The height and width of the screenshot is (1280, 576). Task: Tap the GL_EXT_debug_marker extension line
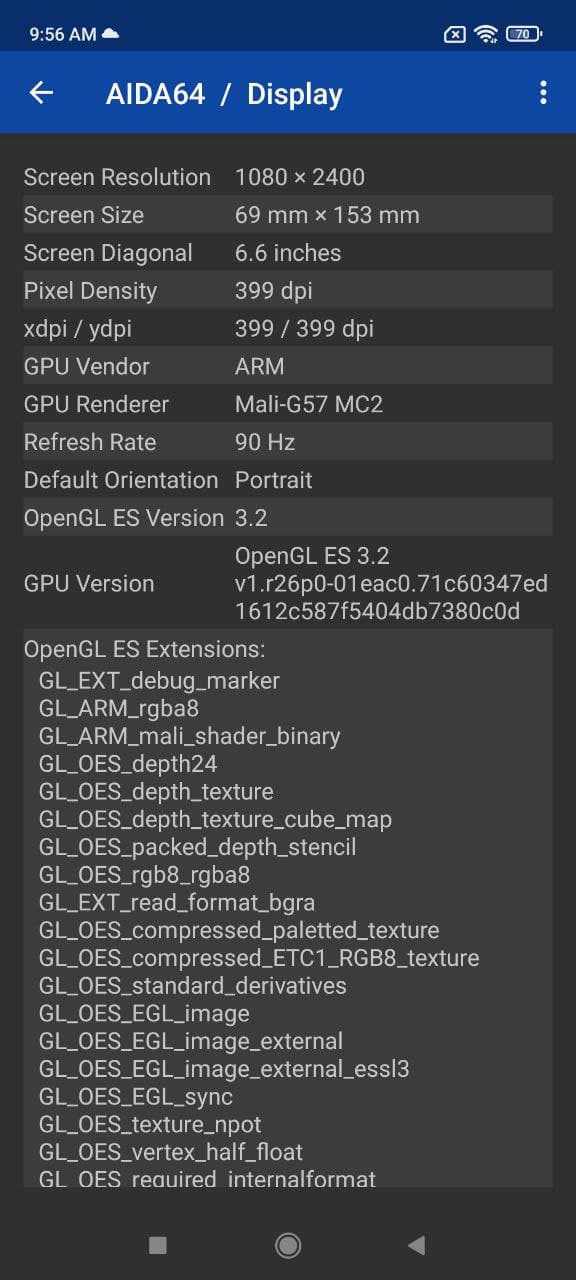[x=159, y=681]
